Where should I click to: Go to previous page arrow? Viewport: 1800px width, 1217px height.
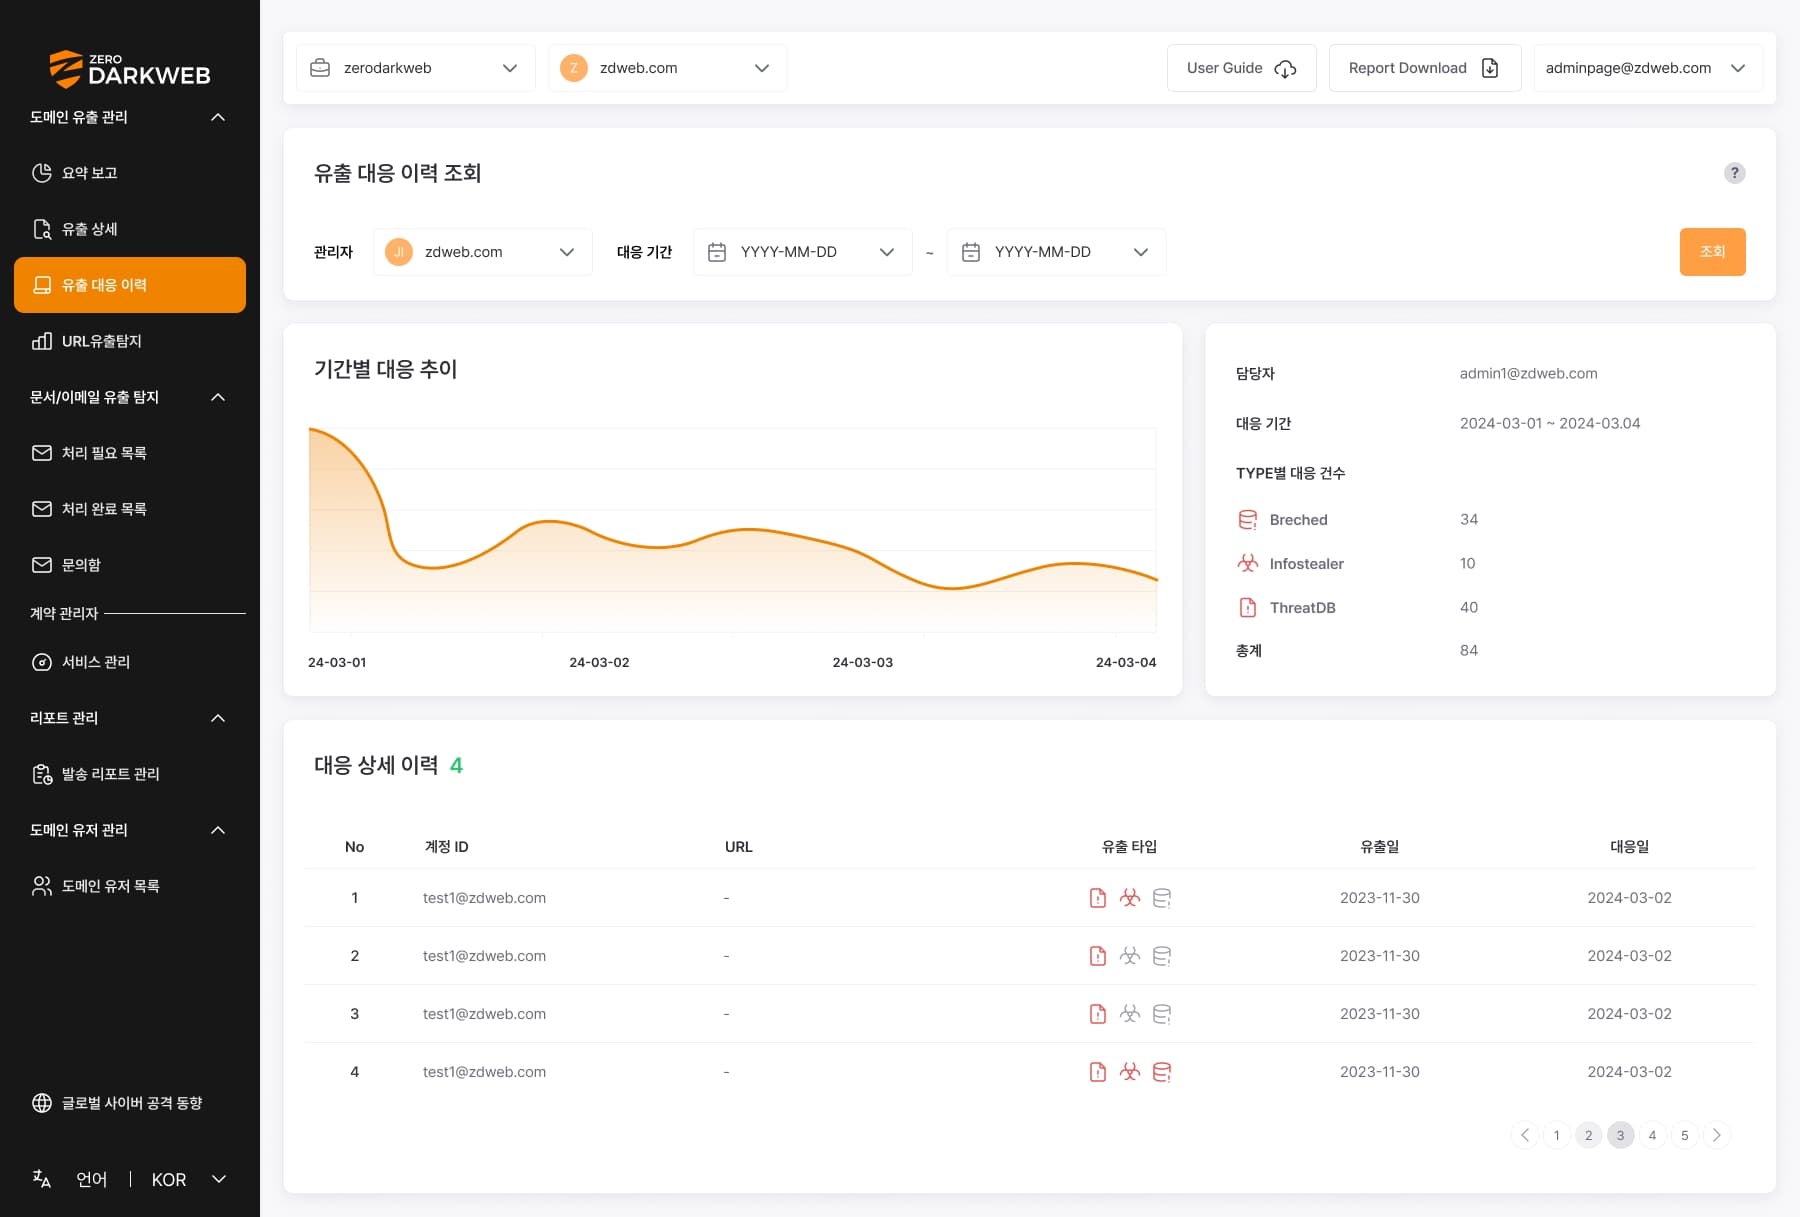1525,1135
